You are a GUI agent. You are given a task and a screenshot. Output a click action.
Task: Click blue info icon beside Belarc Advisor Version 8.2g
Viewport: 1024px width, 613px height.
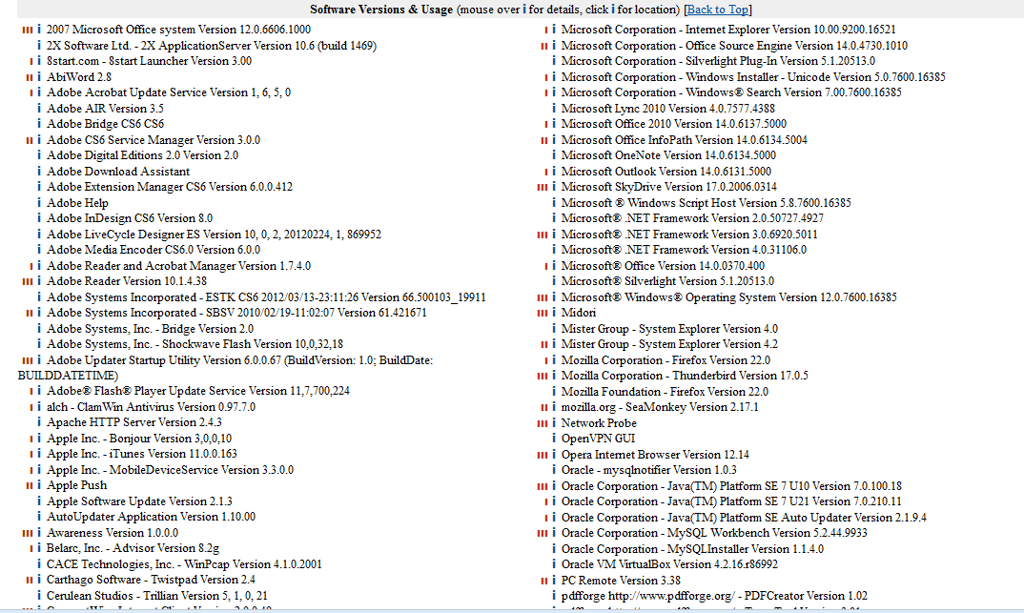(39, 548)
